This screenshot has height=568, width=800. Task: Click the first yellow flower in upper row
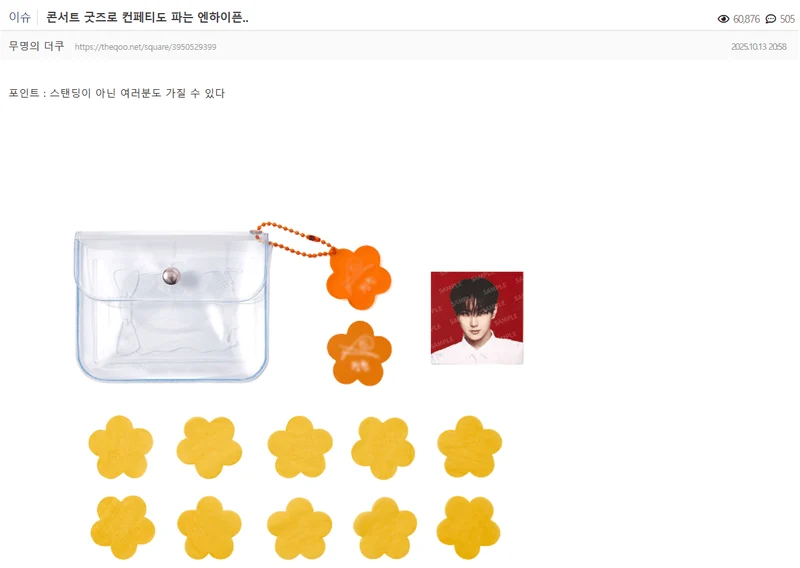click(120, 447)
